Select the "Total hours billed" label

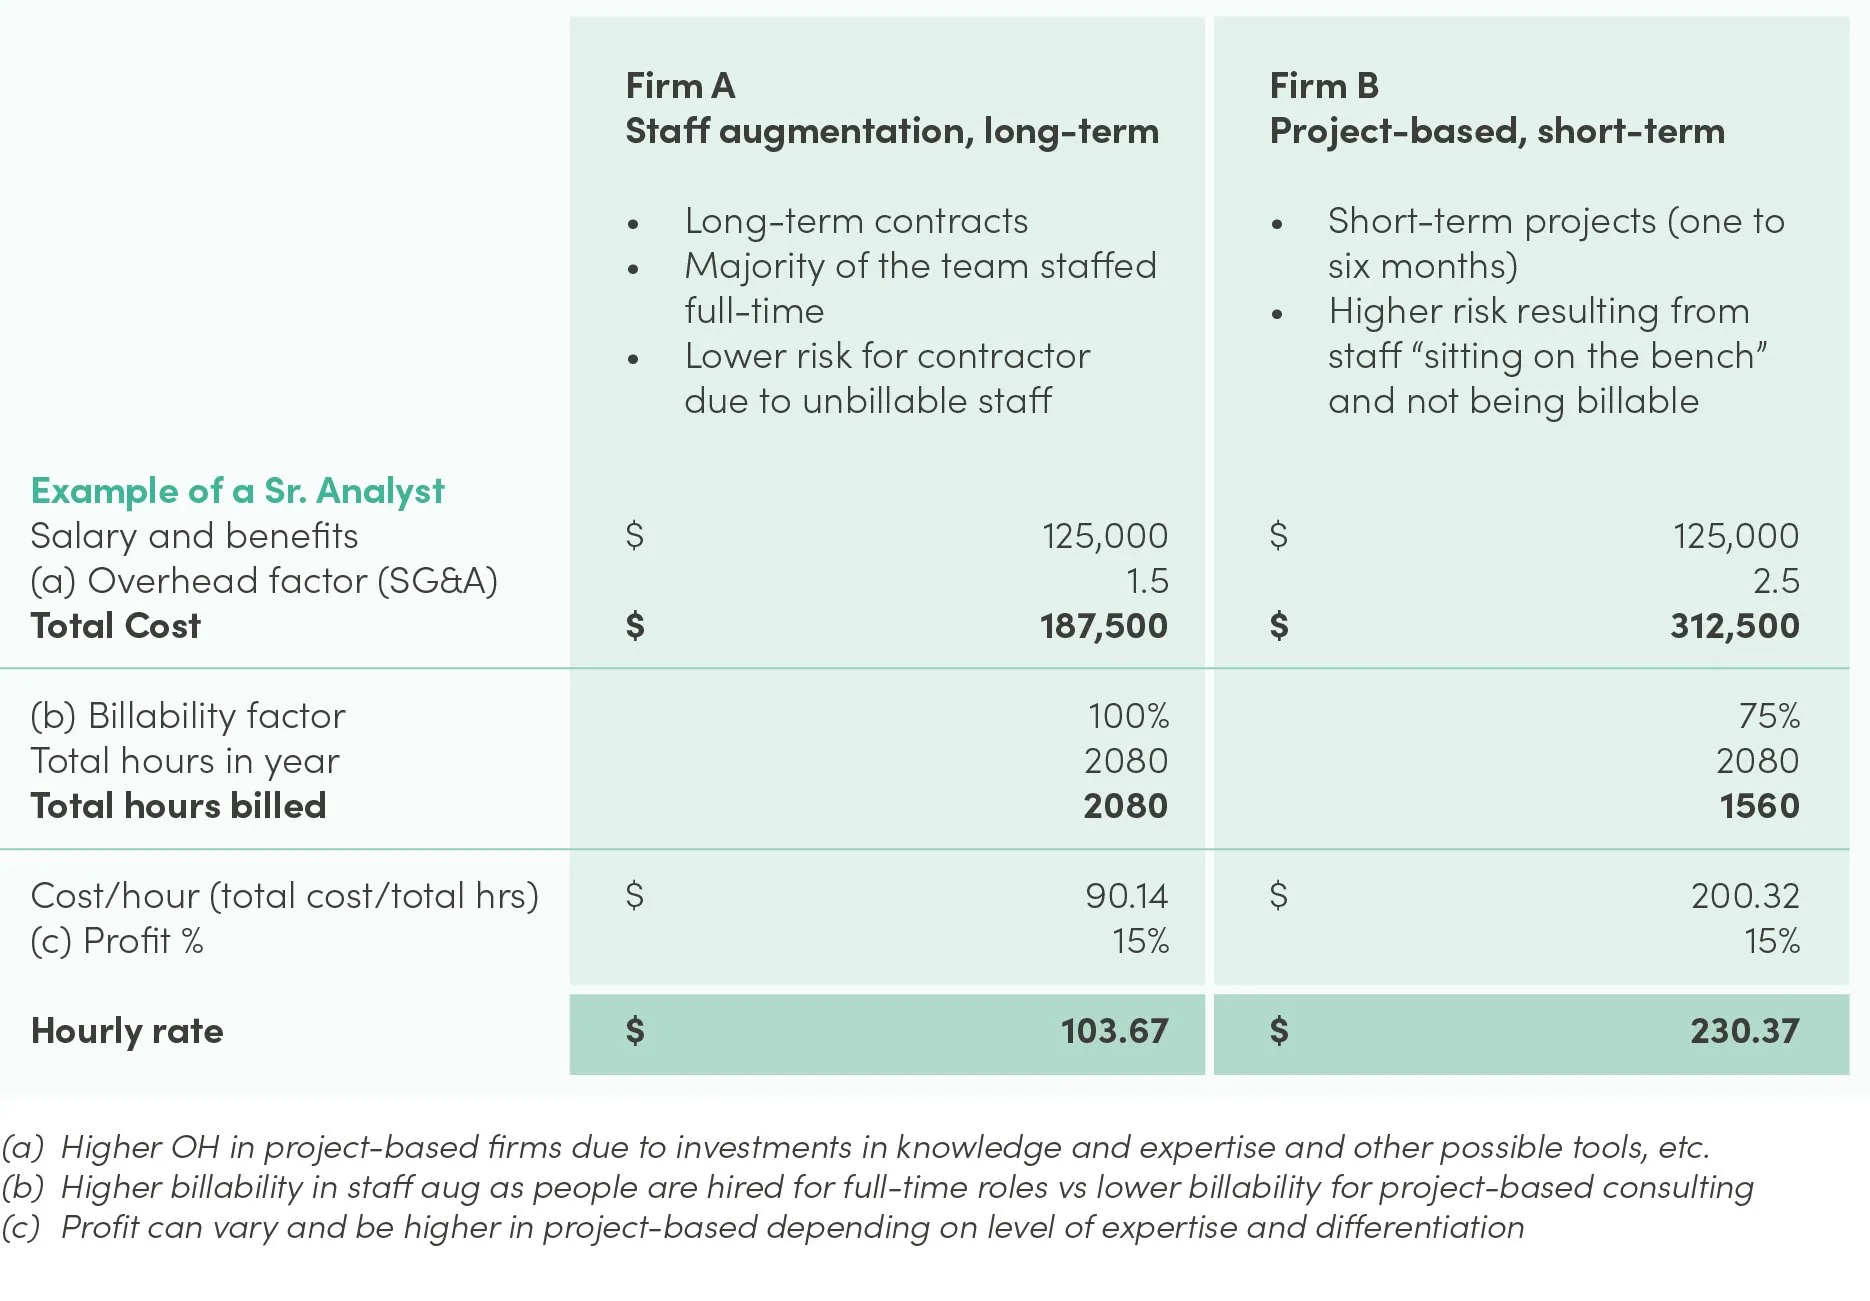click(x=178, y=806)
